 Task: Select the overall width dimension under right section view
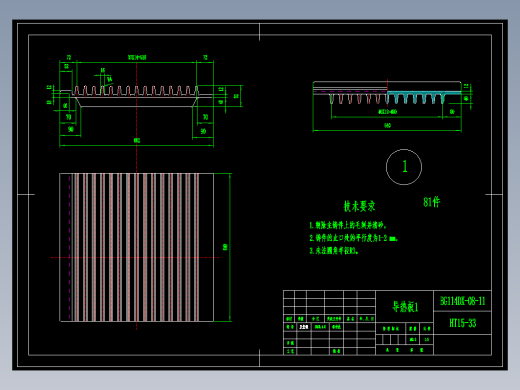[387, 126]
